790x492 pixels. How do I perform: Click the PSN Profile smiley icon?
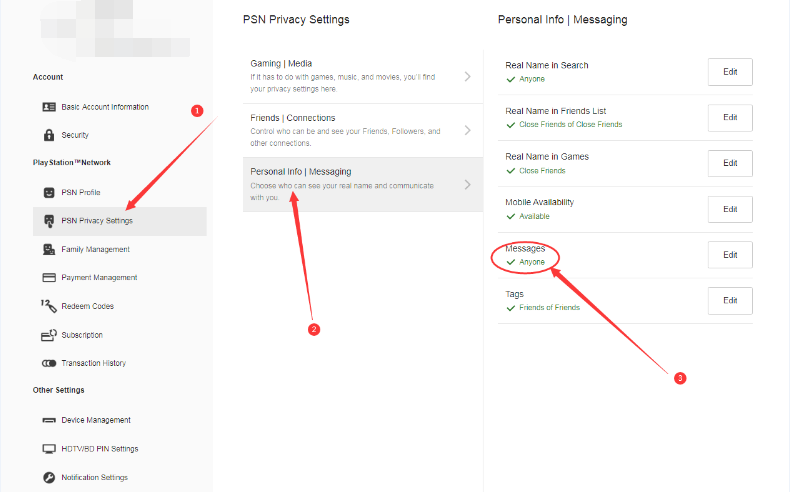pos(49,192)
